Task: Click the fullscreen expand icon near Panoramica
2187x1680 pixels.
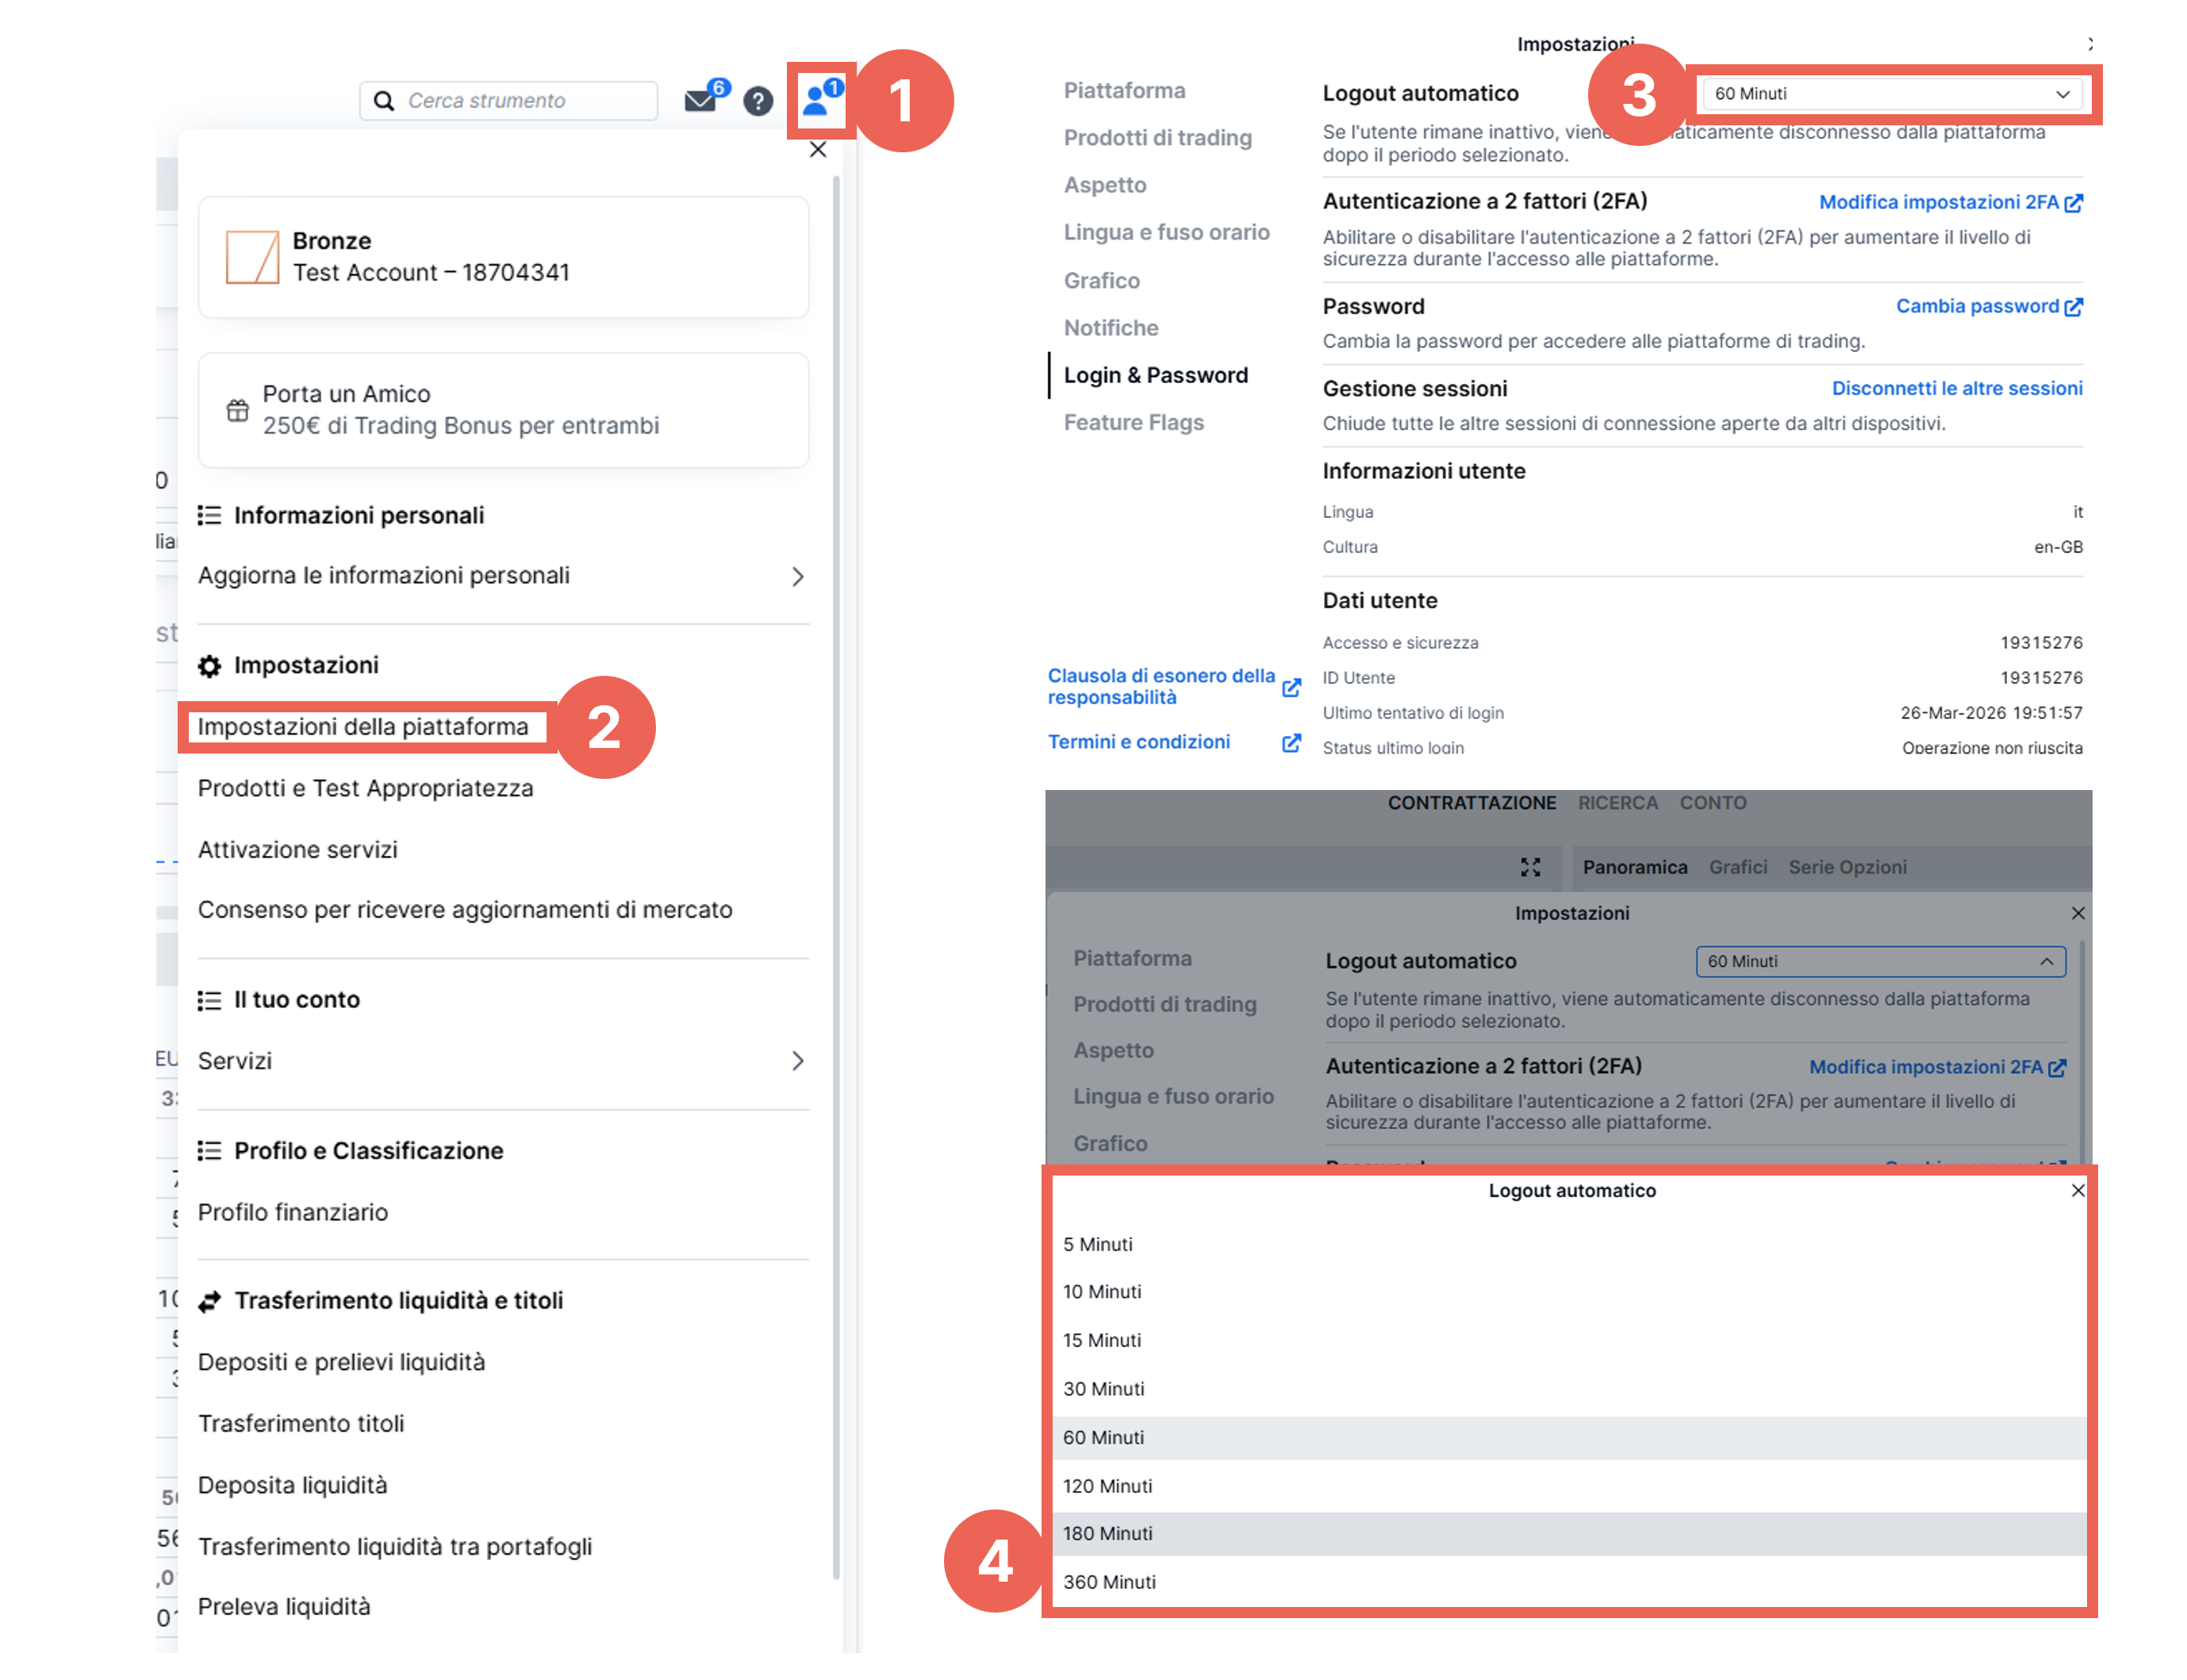Action: pyautogui.click(x=1529, y=867)
